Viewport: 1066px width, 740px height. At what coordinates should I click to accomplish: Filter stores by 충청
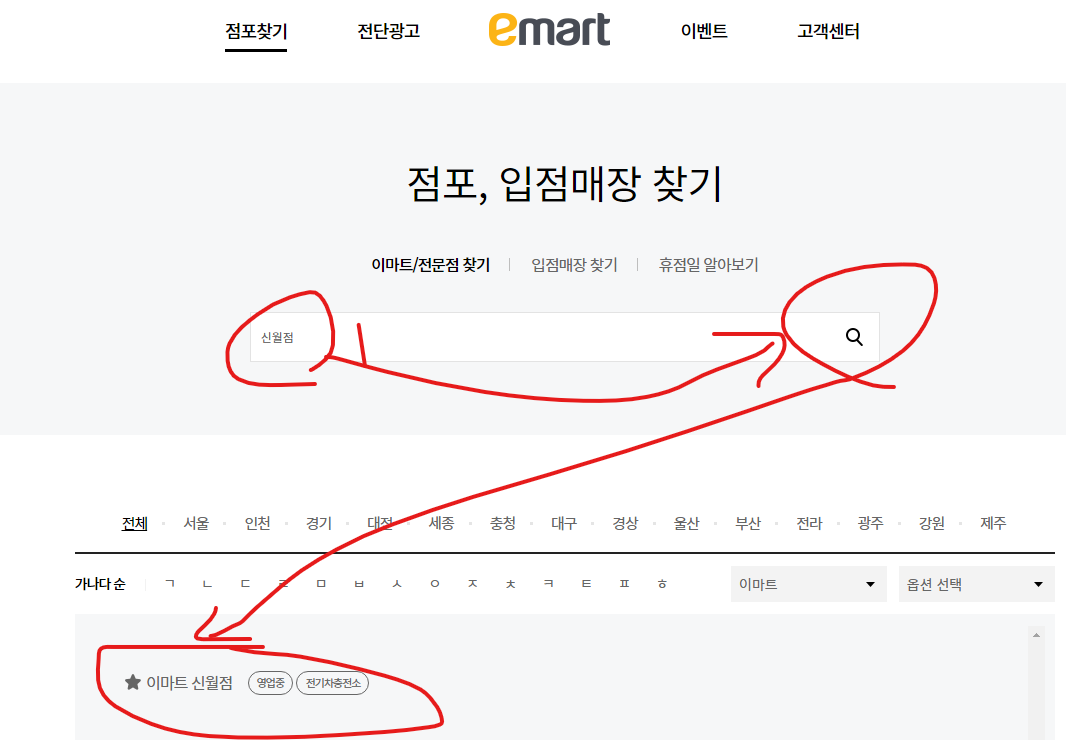[x=503, y=523]
